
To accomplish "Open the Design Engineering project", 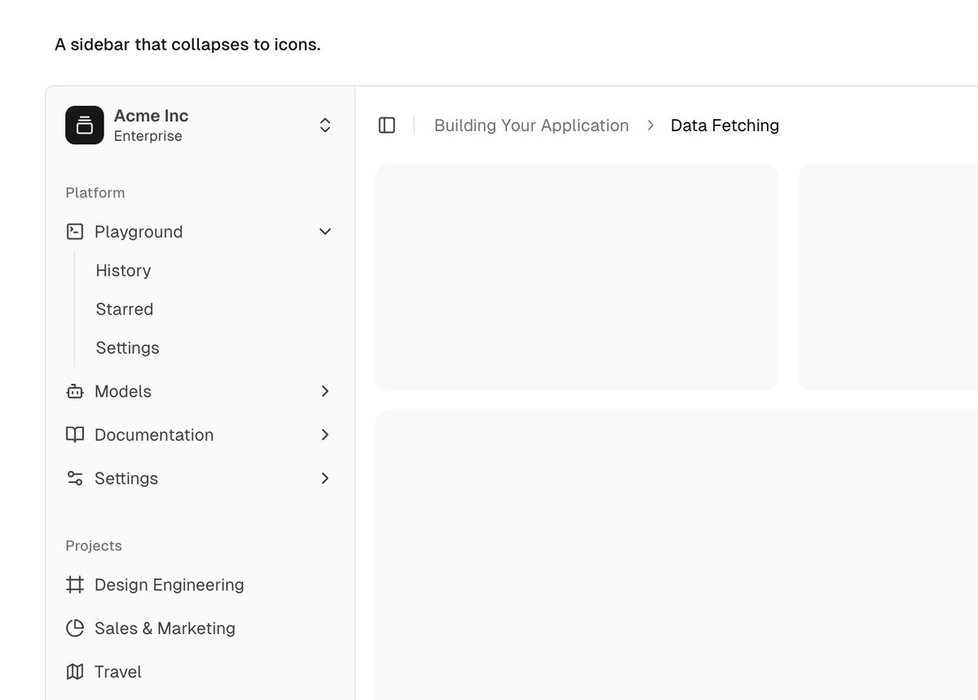I will pos(169,585).
